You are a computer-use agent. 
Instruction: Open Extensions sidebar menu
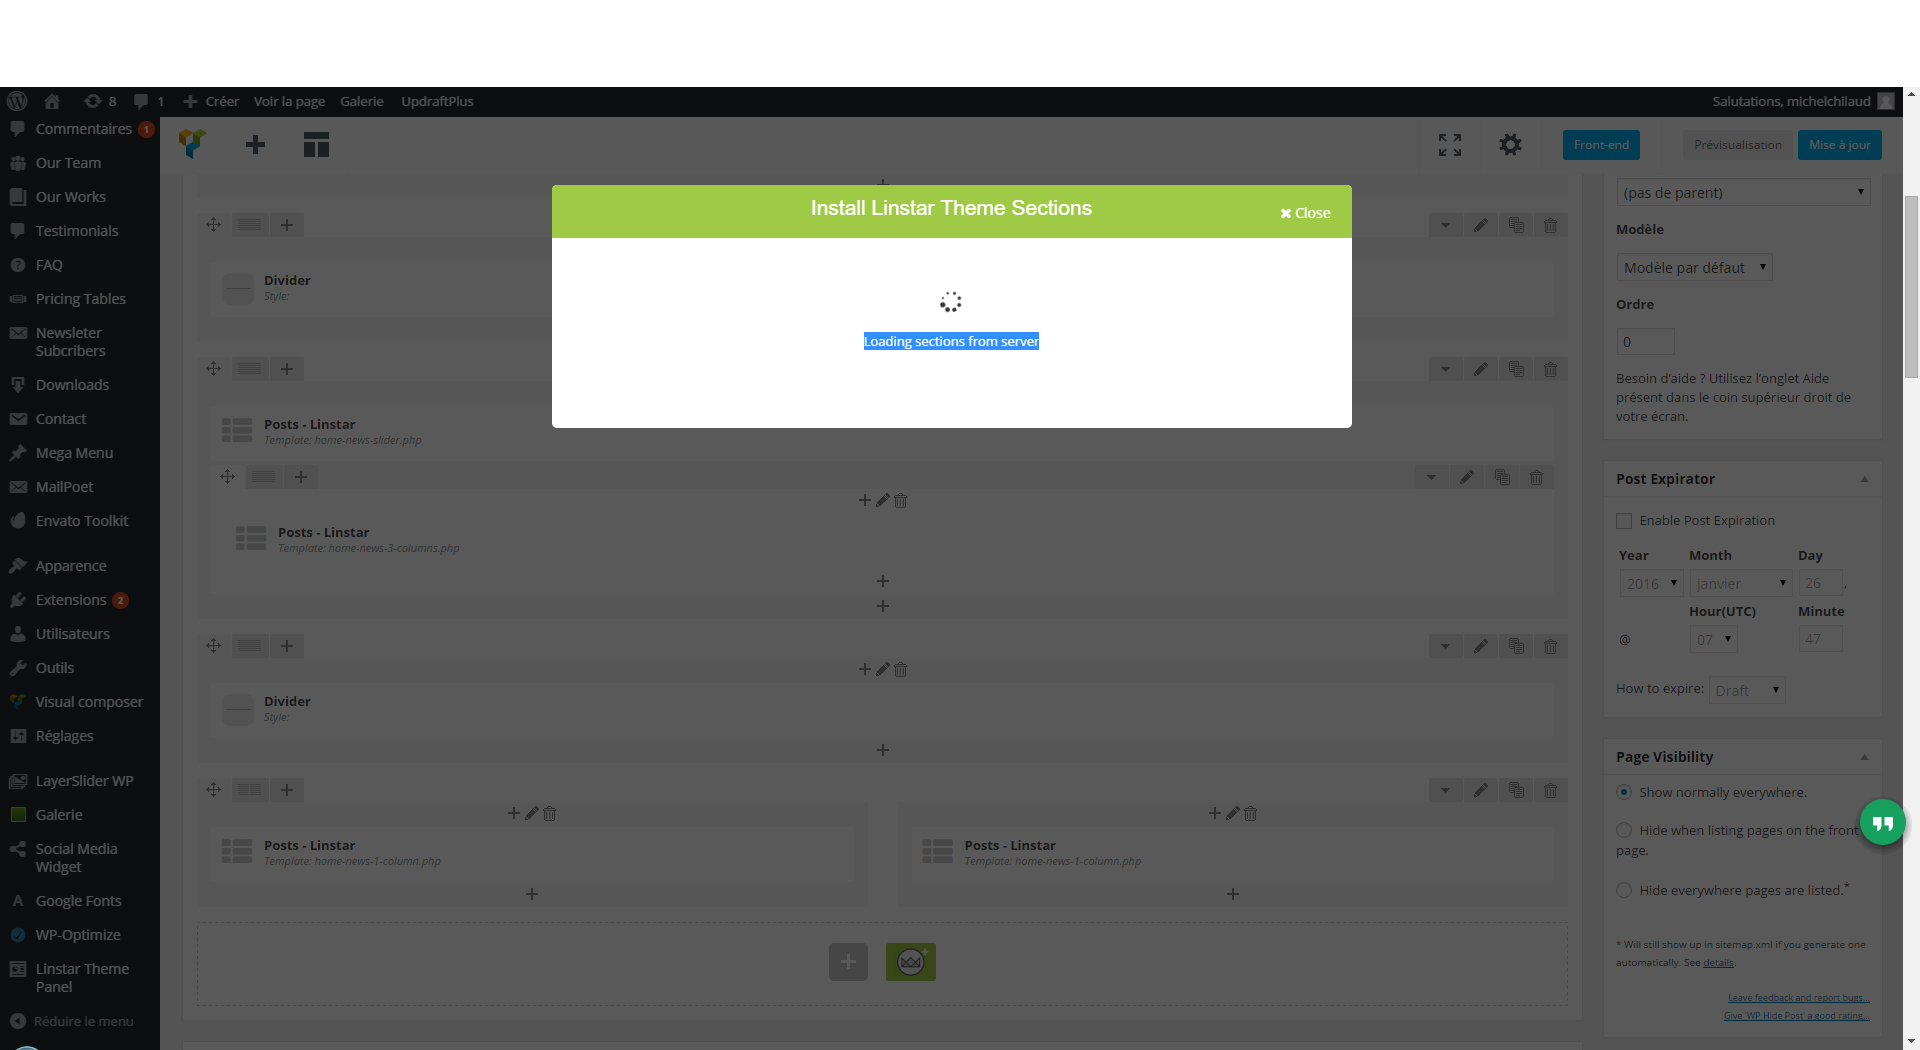tap(70, 600)
